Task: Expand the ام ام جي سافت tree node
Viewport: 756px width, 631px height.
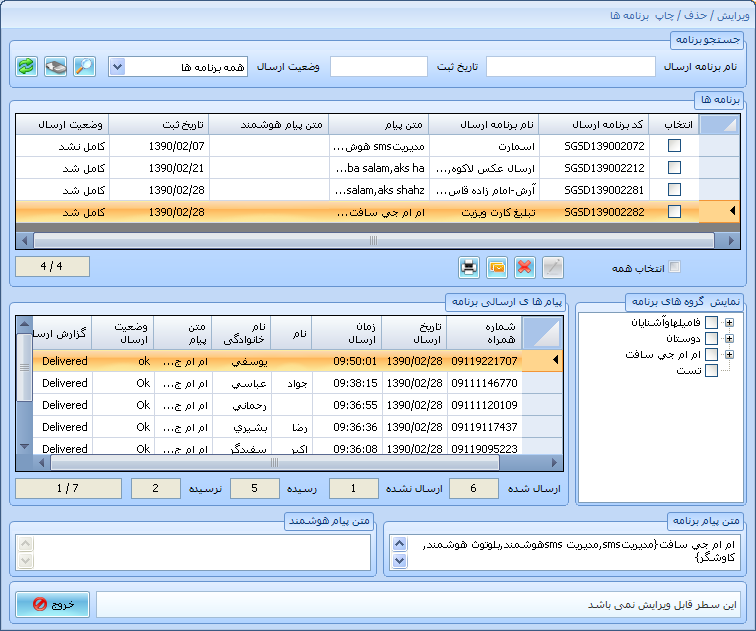Action: 729,355
